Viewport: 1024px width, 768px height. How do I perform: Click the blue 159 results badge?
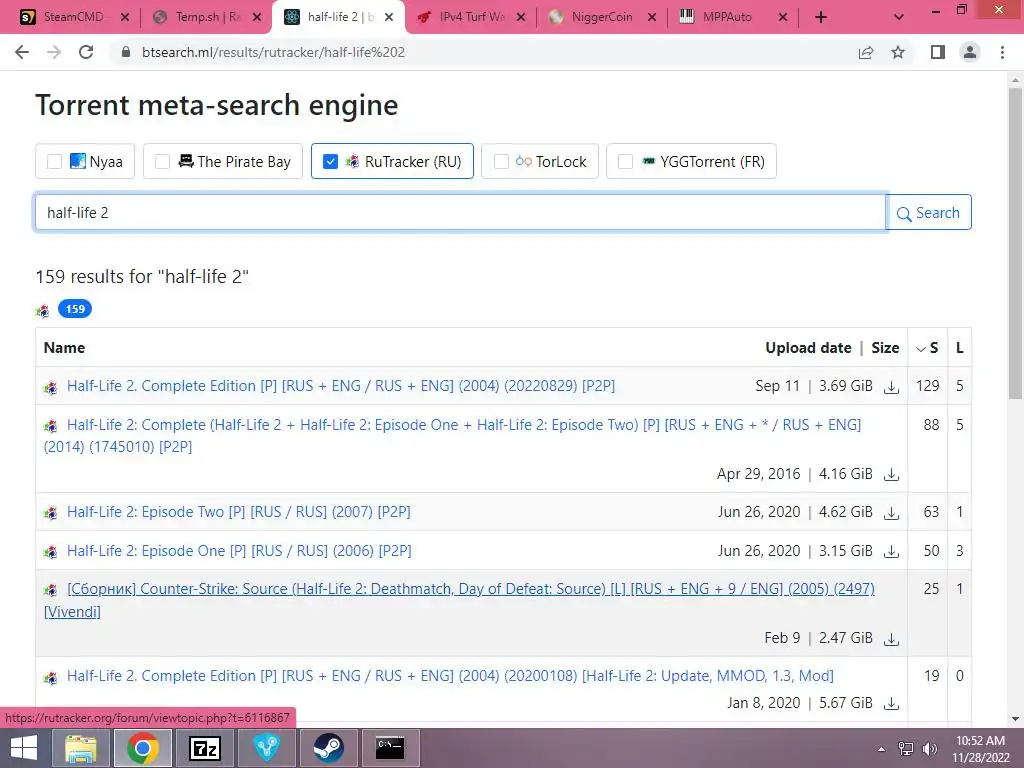tap(75, 309)
